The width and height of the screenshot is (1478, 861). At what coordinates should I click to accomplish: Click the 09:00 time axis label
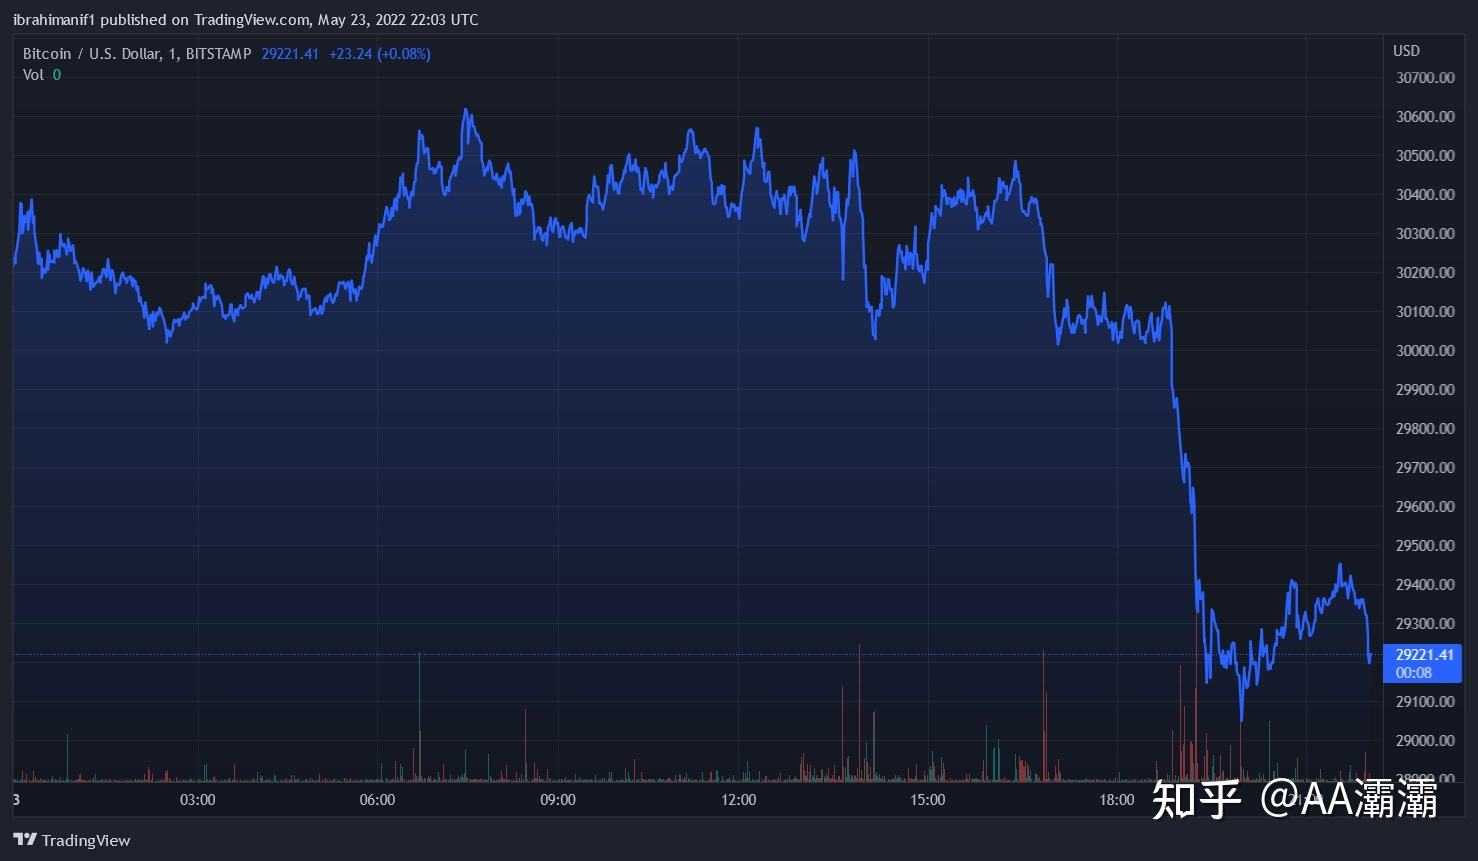point(557,800)
